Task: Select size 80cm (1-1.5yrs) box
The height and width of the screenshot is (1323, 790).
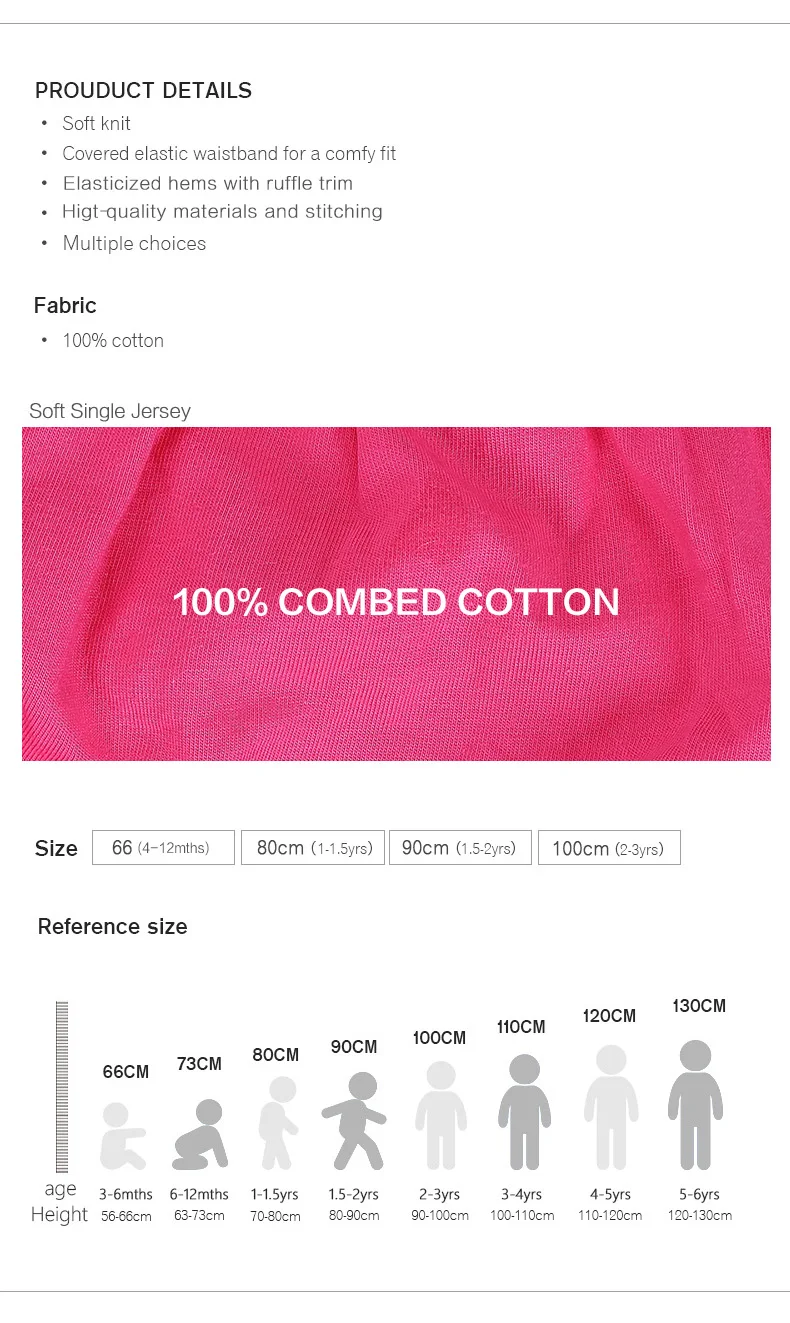Action: (x=313, y=847)
